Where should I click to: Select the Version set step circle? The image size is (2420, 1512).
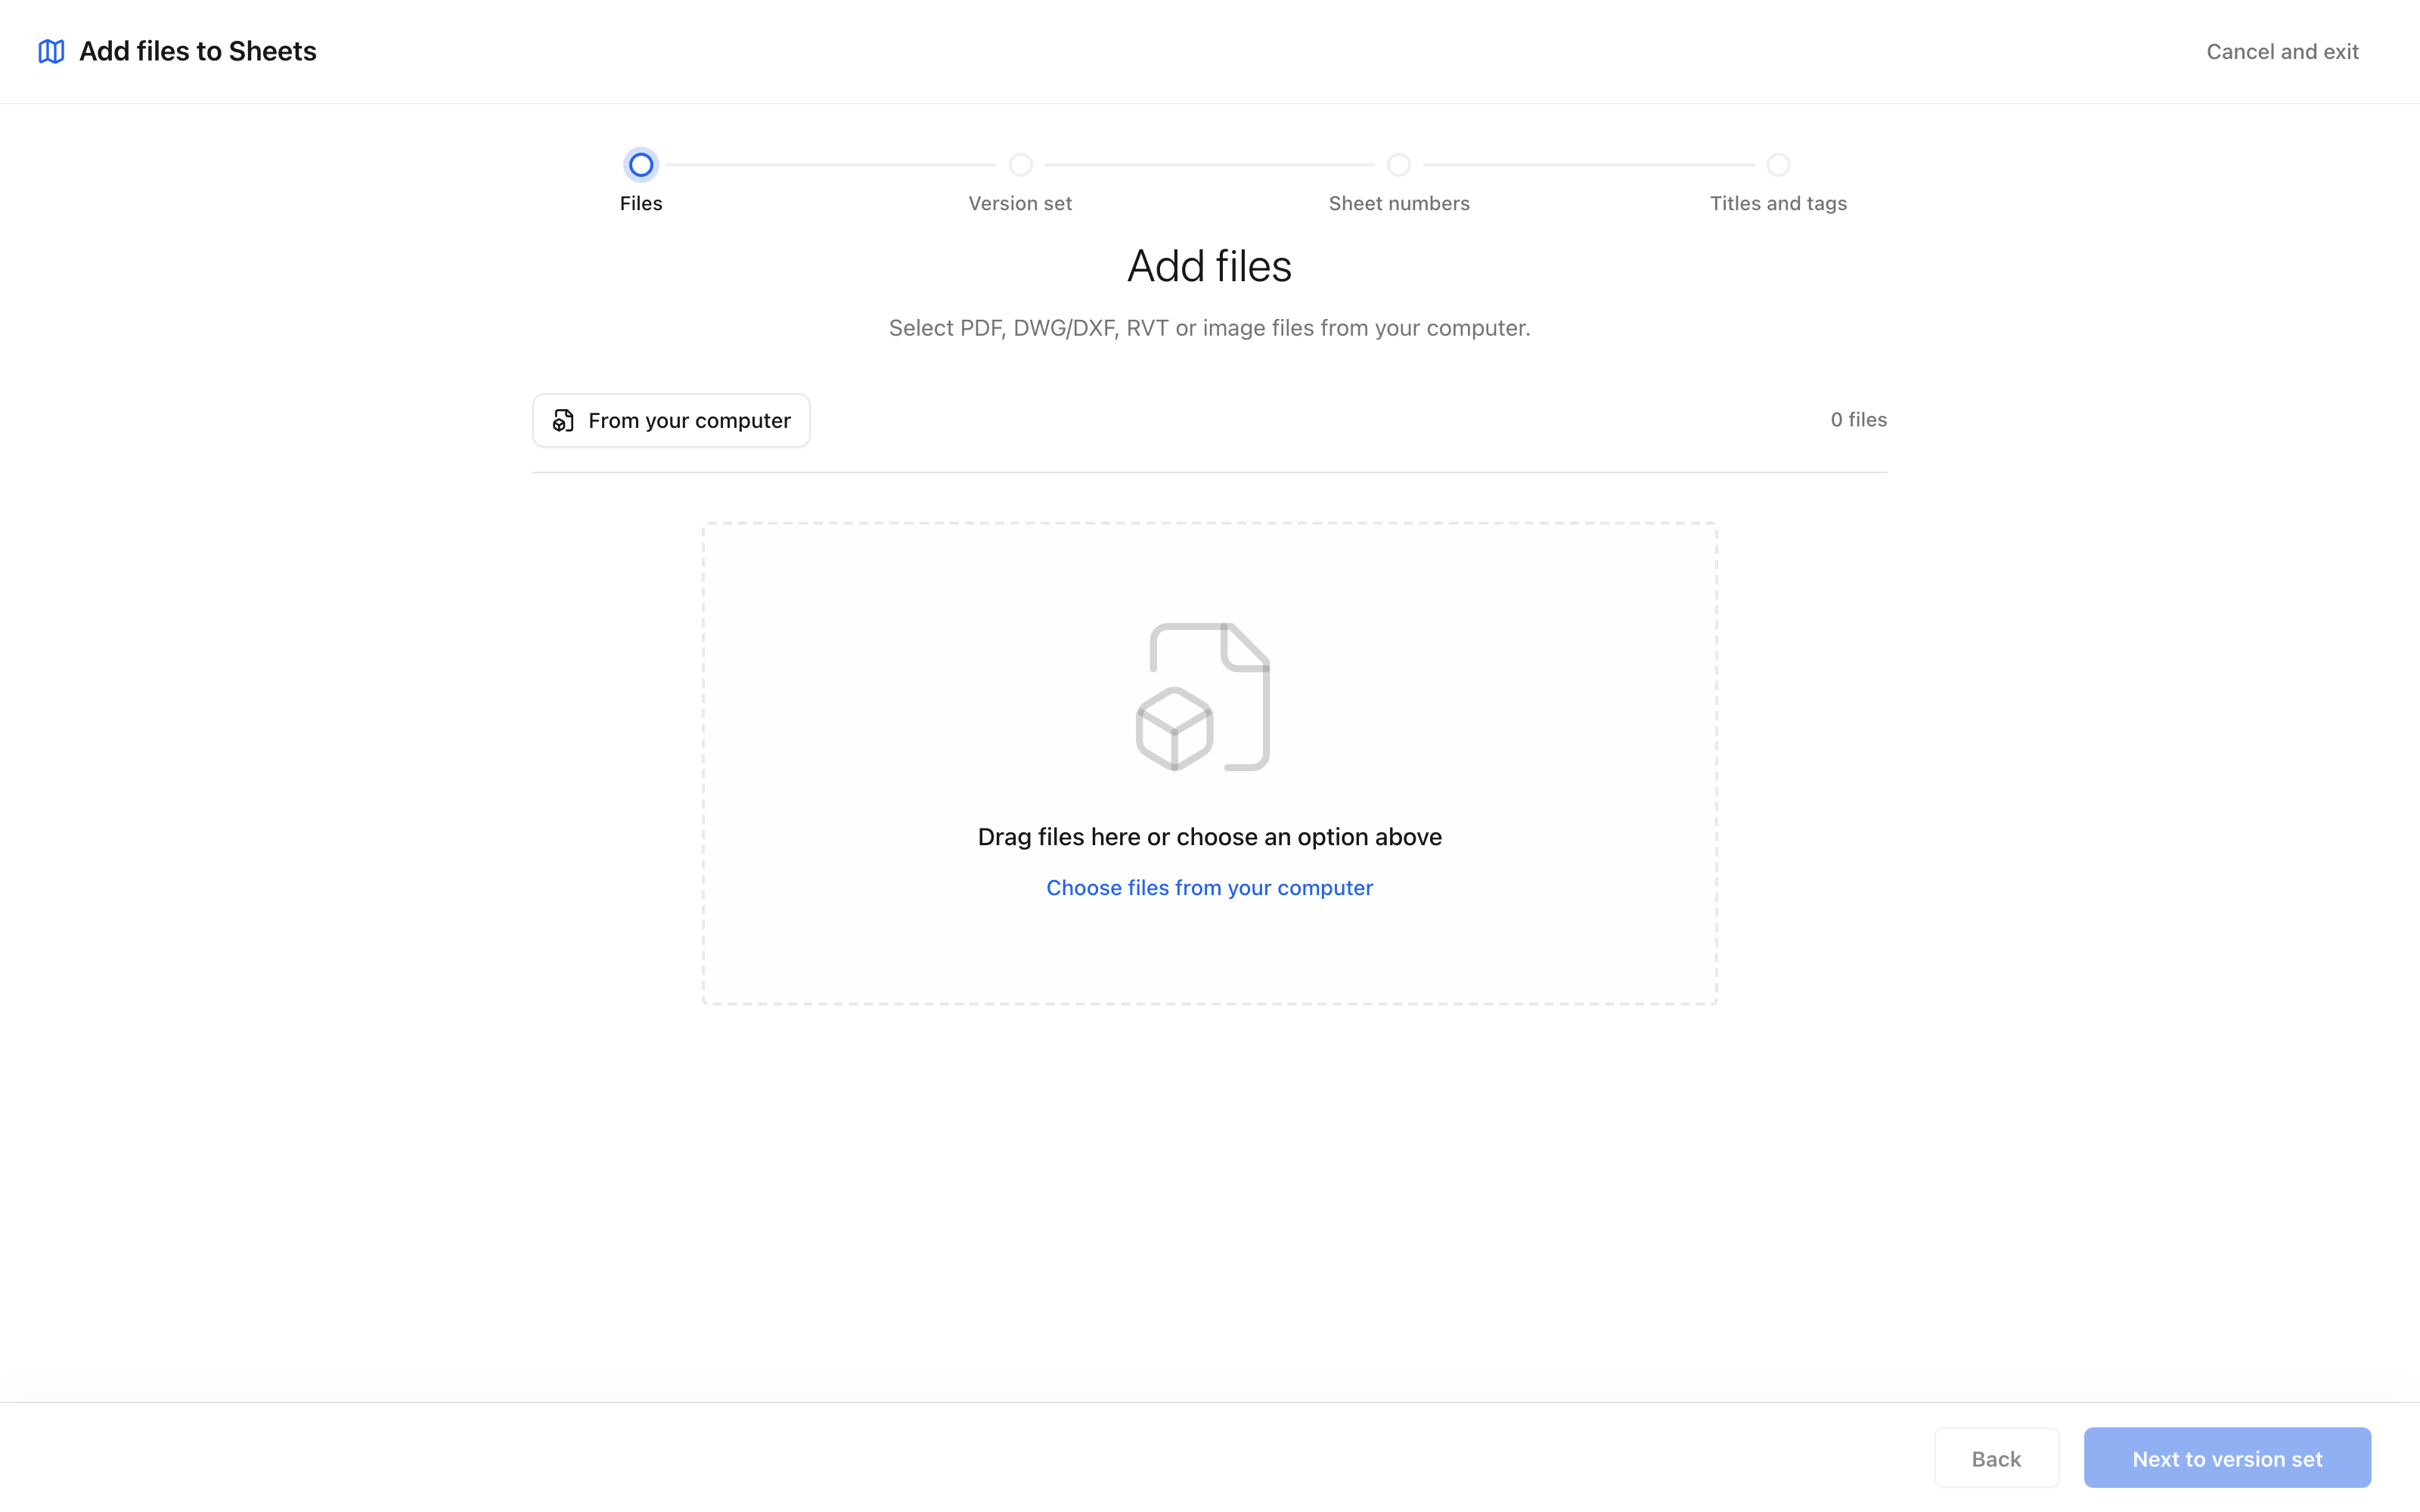pos(1020,164)
